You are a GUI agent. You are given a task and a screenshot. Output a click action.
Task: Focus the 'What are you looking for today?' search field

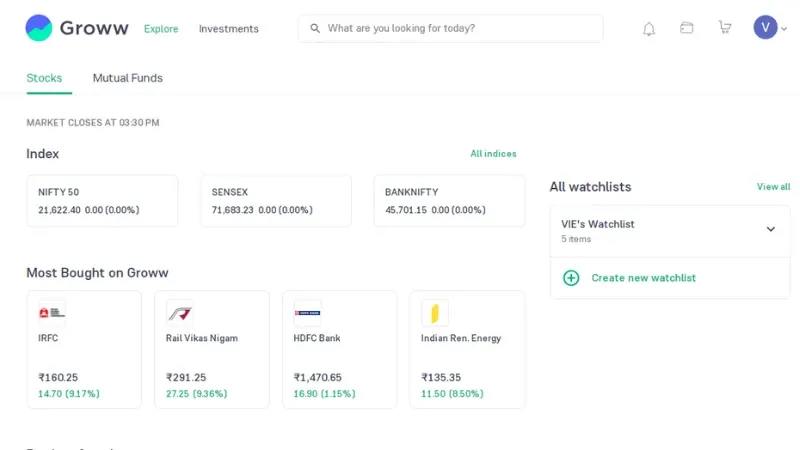[x=451, y=29]
